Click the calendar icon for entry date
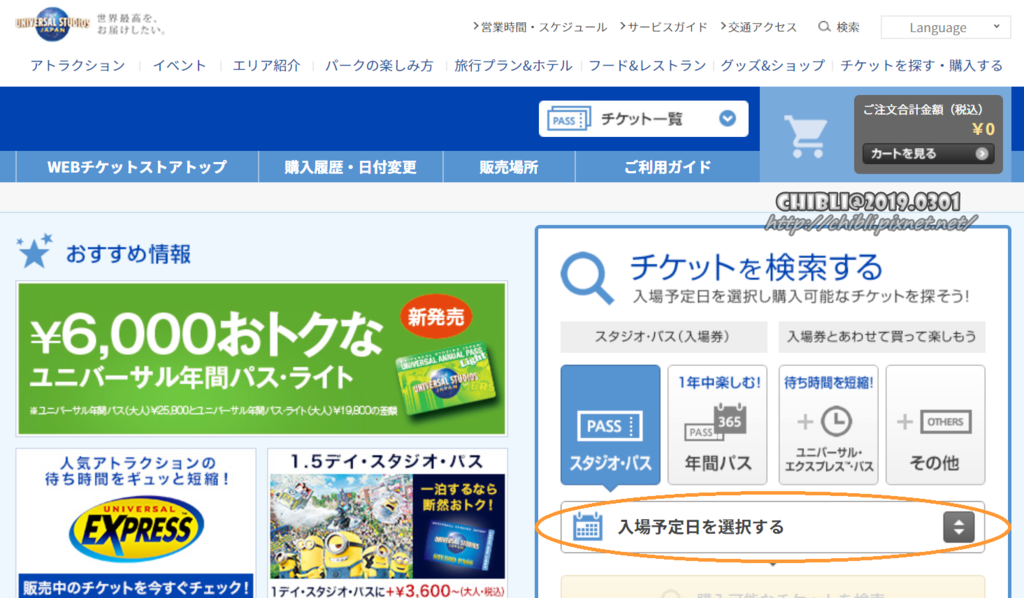 click(x=587, y=527)
